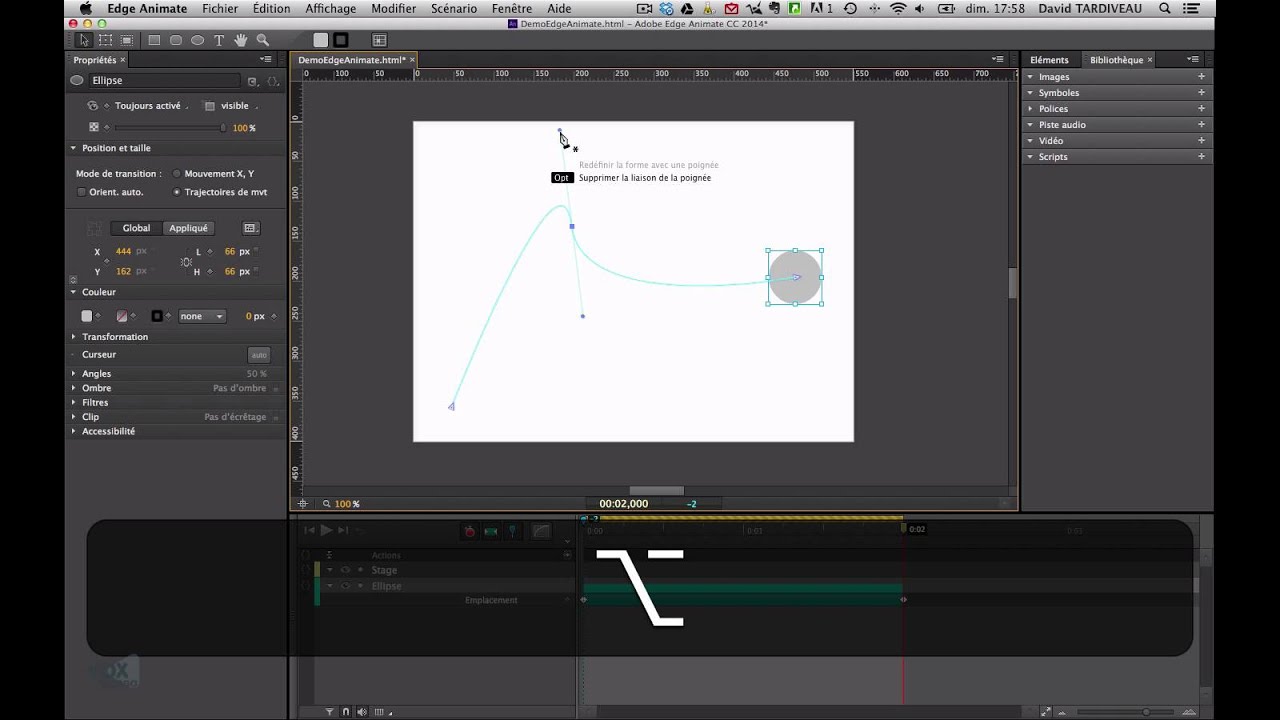Open toolbar background color swatch
Image resolution: width=1280 pixels, height=720 pixels.
click(x=320, y=40)
